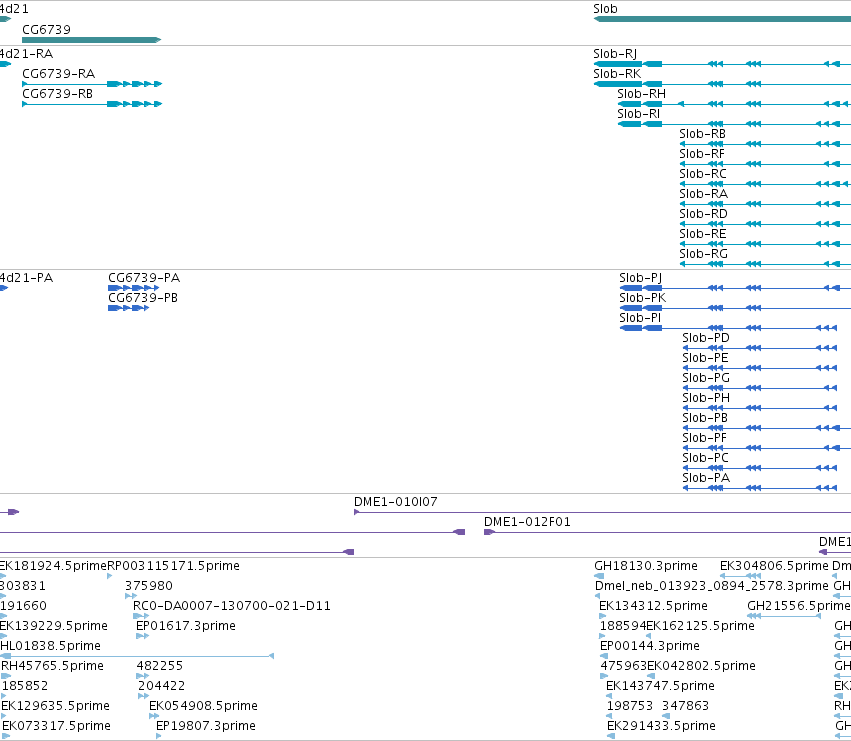Click the Slob-RJ transcript label
Screen dimensions: 851x741
(615, 54)
